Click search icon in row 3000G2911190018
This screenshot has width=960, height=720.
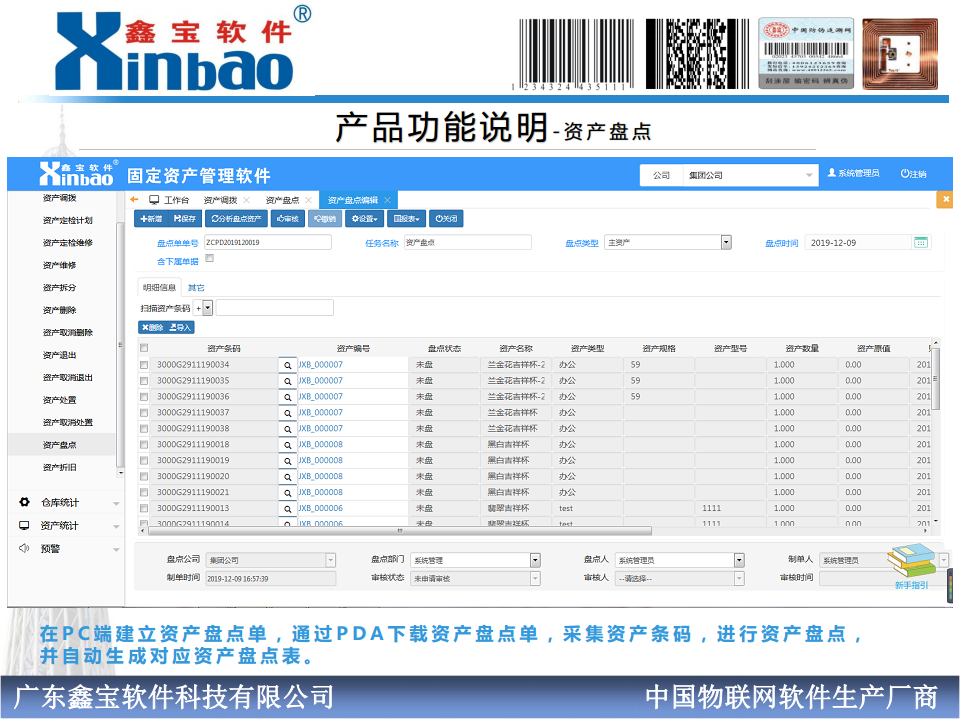[x=287, y=444]
